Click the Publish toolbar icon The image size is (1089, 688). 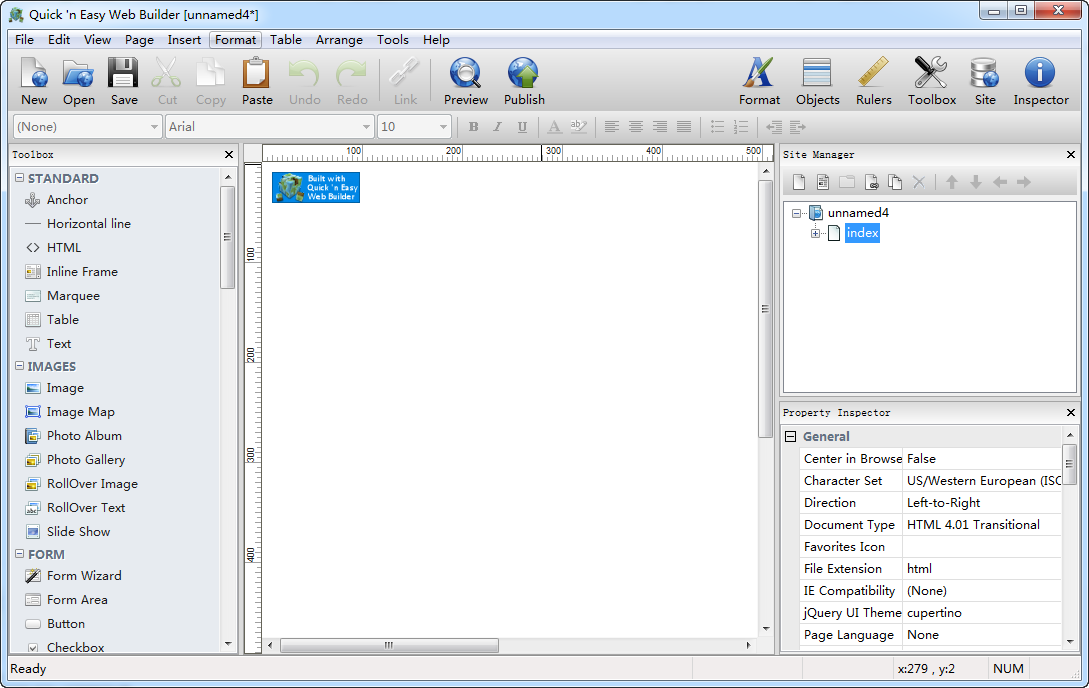click(523, 81)
